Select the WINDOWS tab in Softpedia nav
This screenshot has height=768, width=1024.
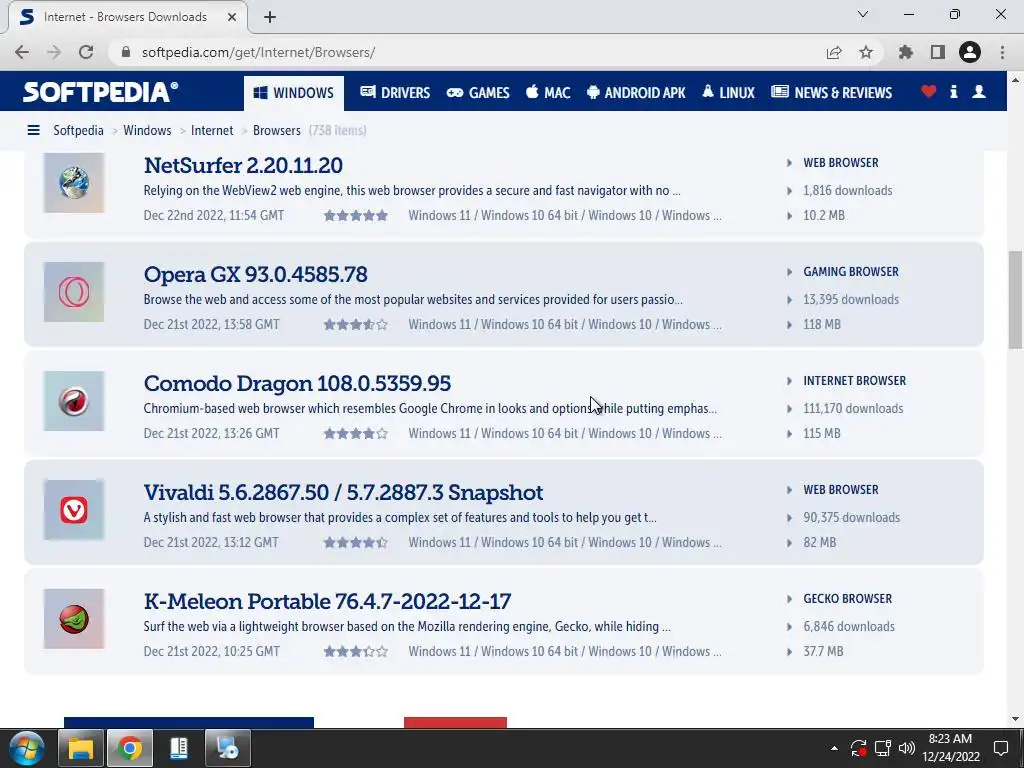(294, 93)
